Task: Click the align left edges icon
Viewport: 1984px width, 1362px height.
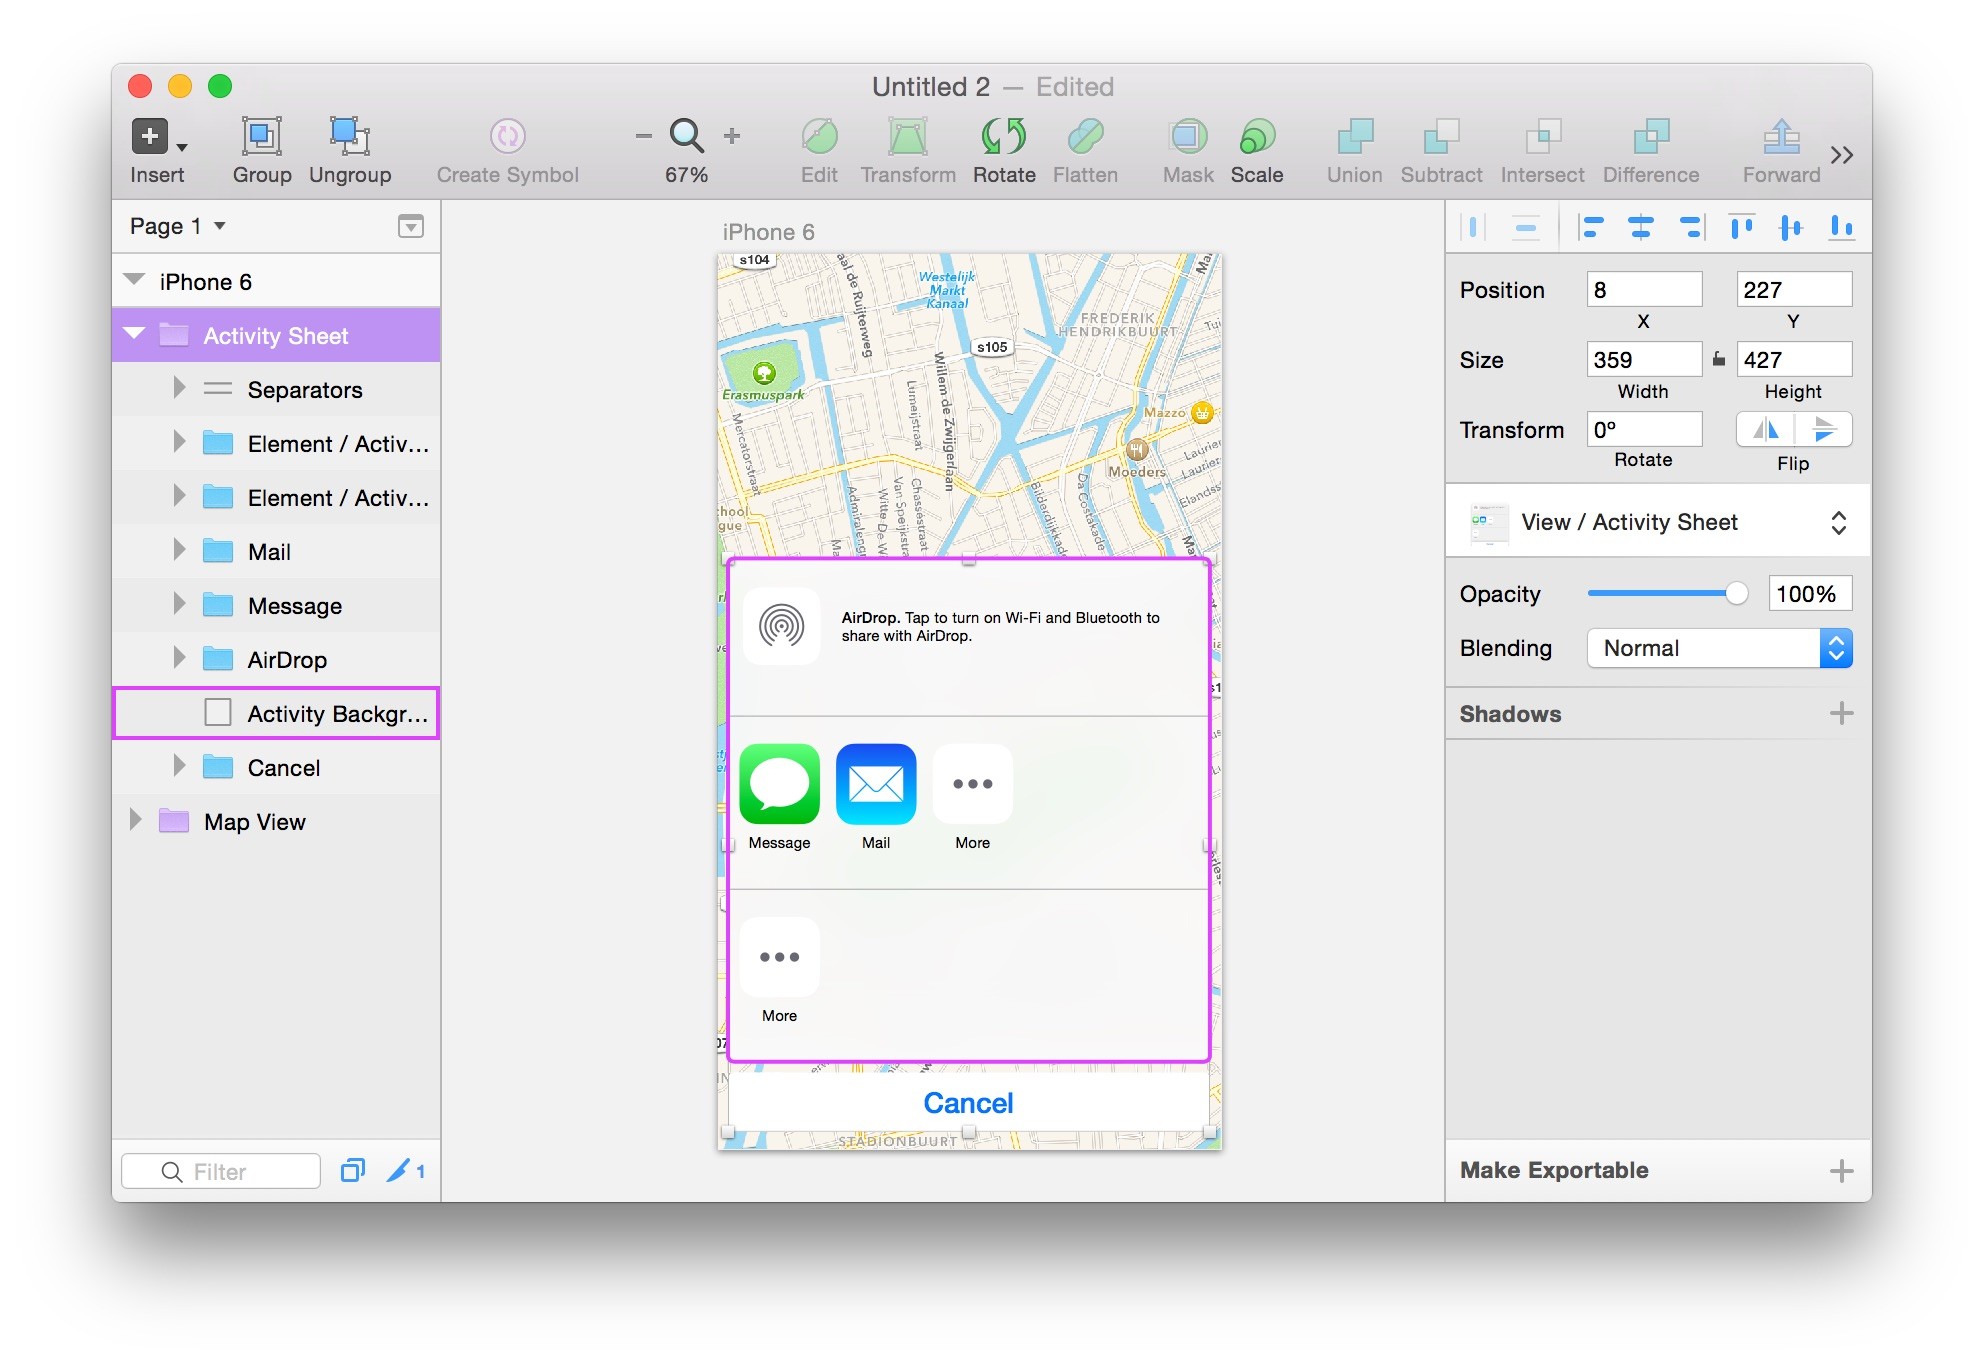Action: pos(1590,228)
